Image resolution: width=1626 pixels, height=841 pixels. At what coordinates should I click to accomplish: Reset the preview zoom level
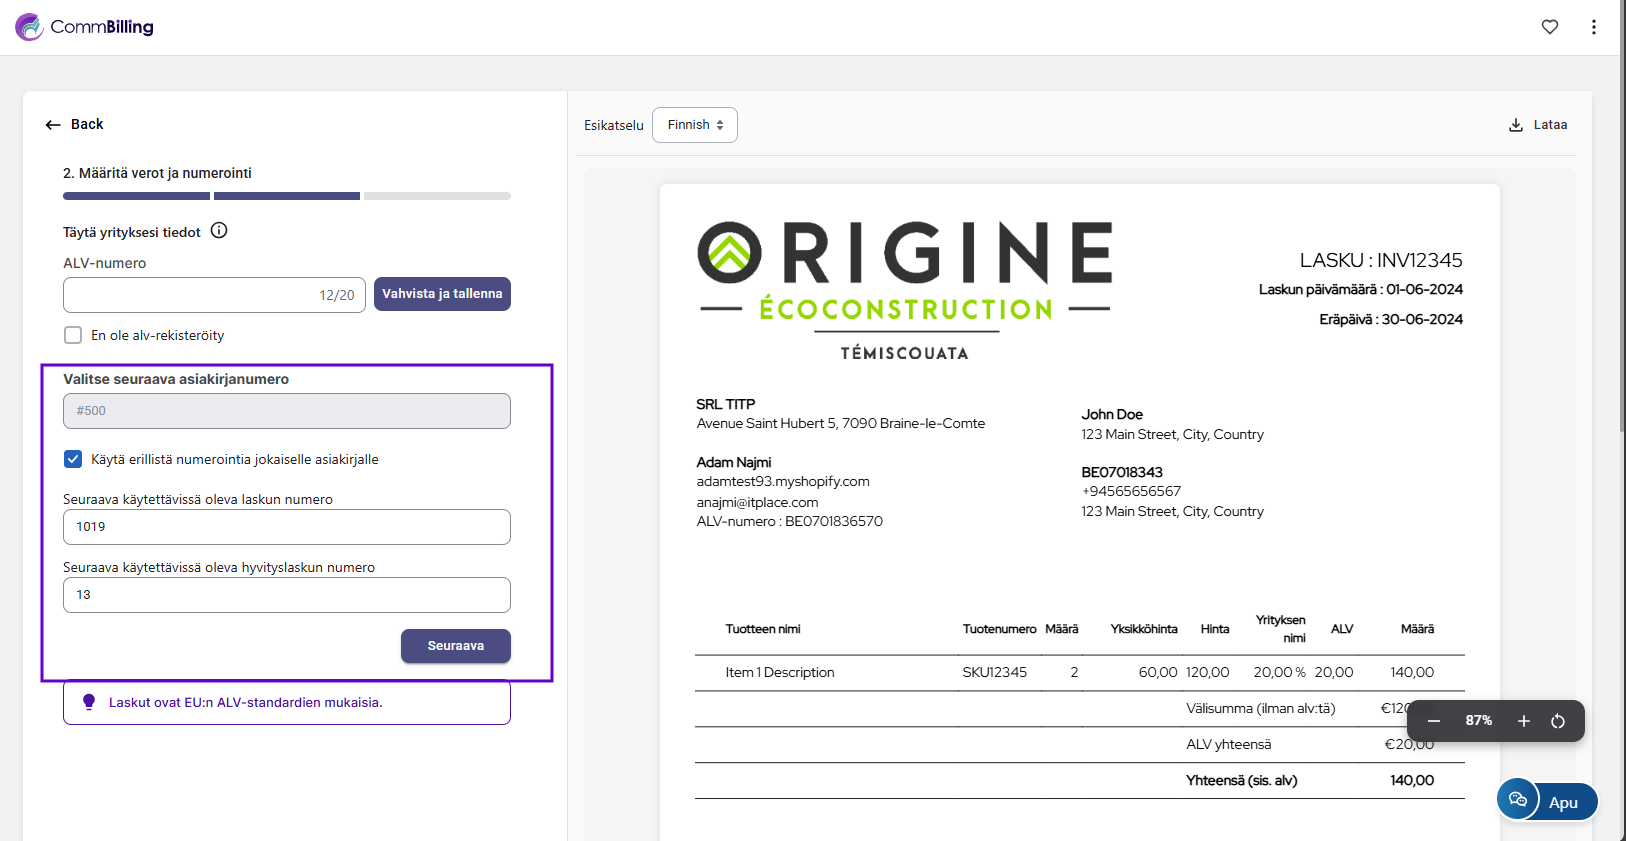tap(1557, 721)
